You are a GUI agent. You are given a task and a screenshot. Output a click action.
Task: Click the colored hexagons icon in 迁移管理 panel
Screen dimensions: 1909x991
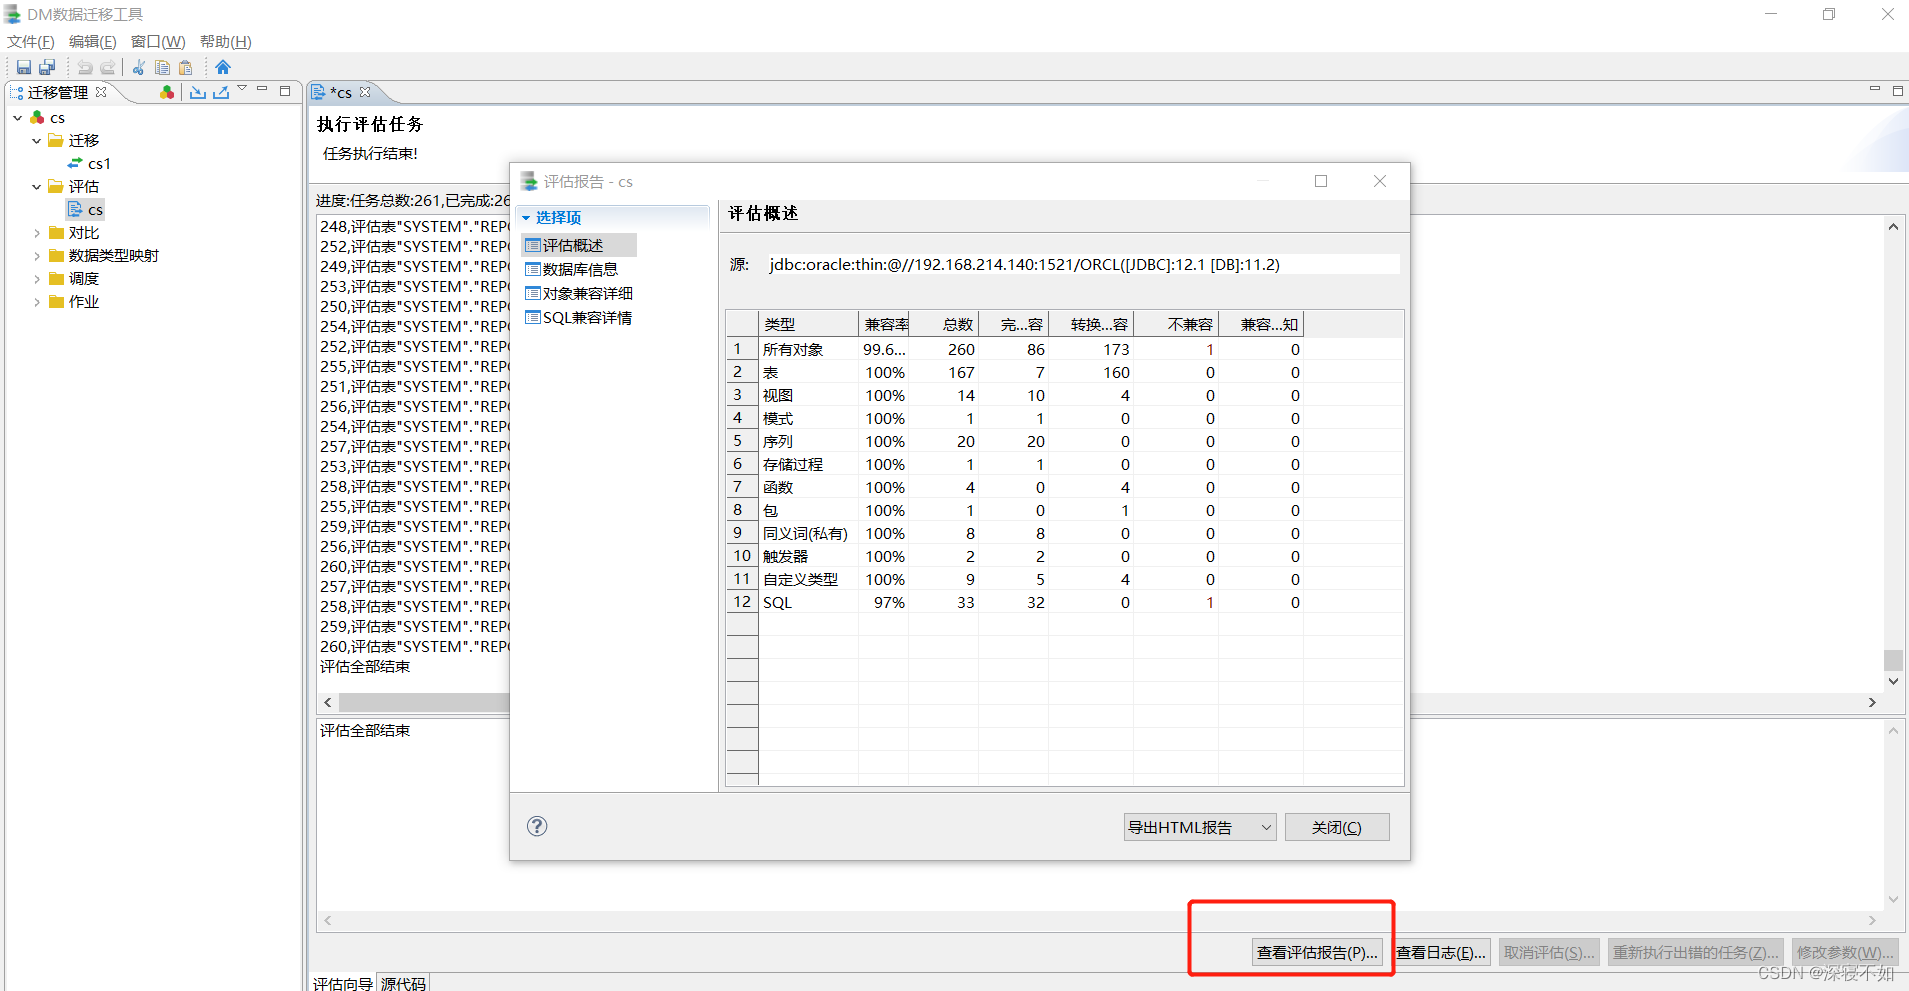pyautogui.click(x=166, y=92)
